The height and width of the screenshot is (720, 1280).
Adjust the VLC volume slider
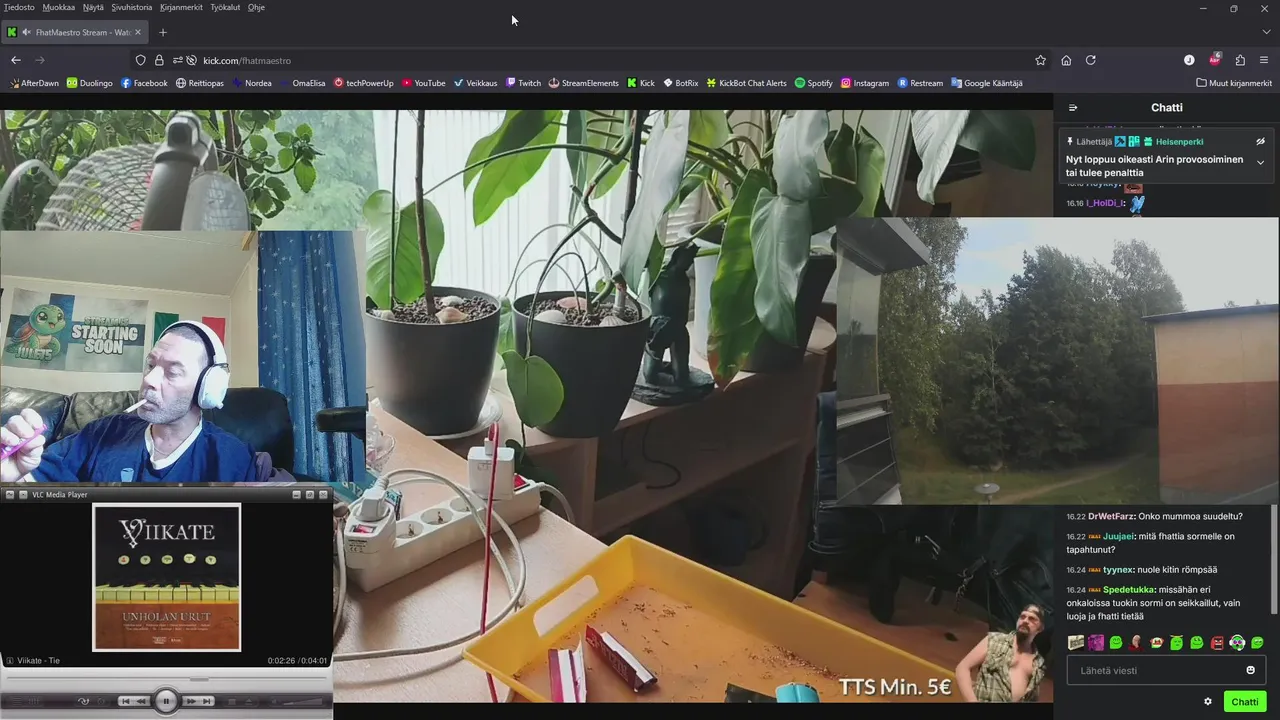[303, 701]
